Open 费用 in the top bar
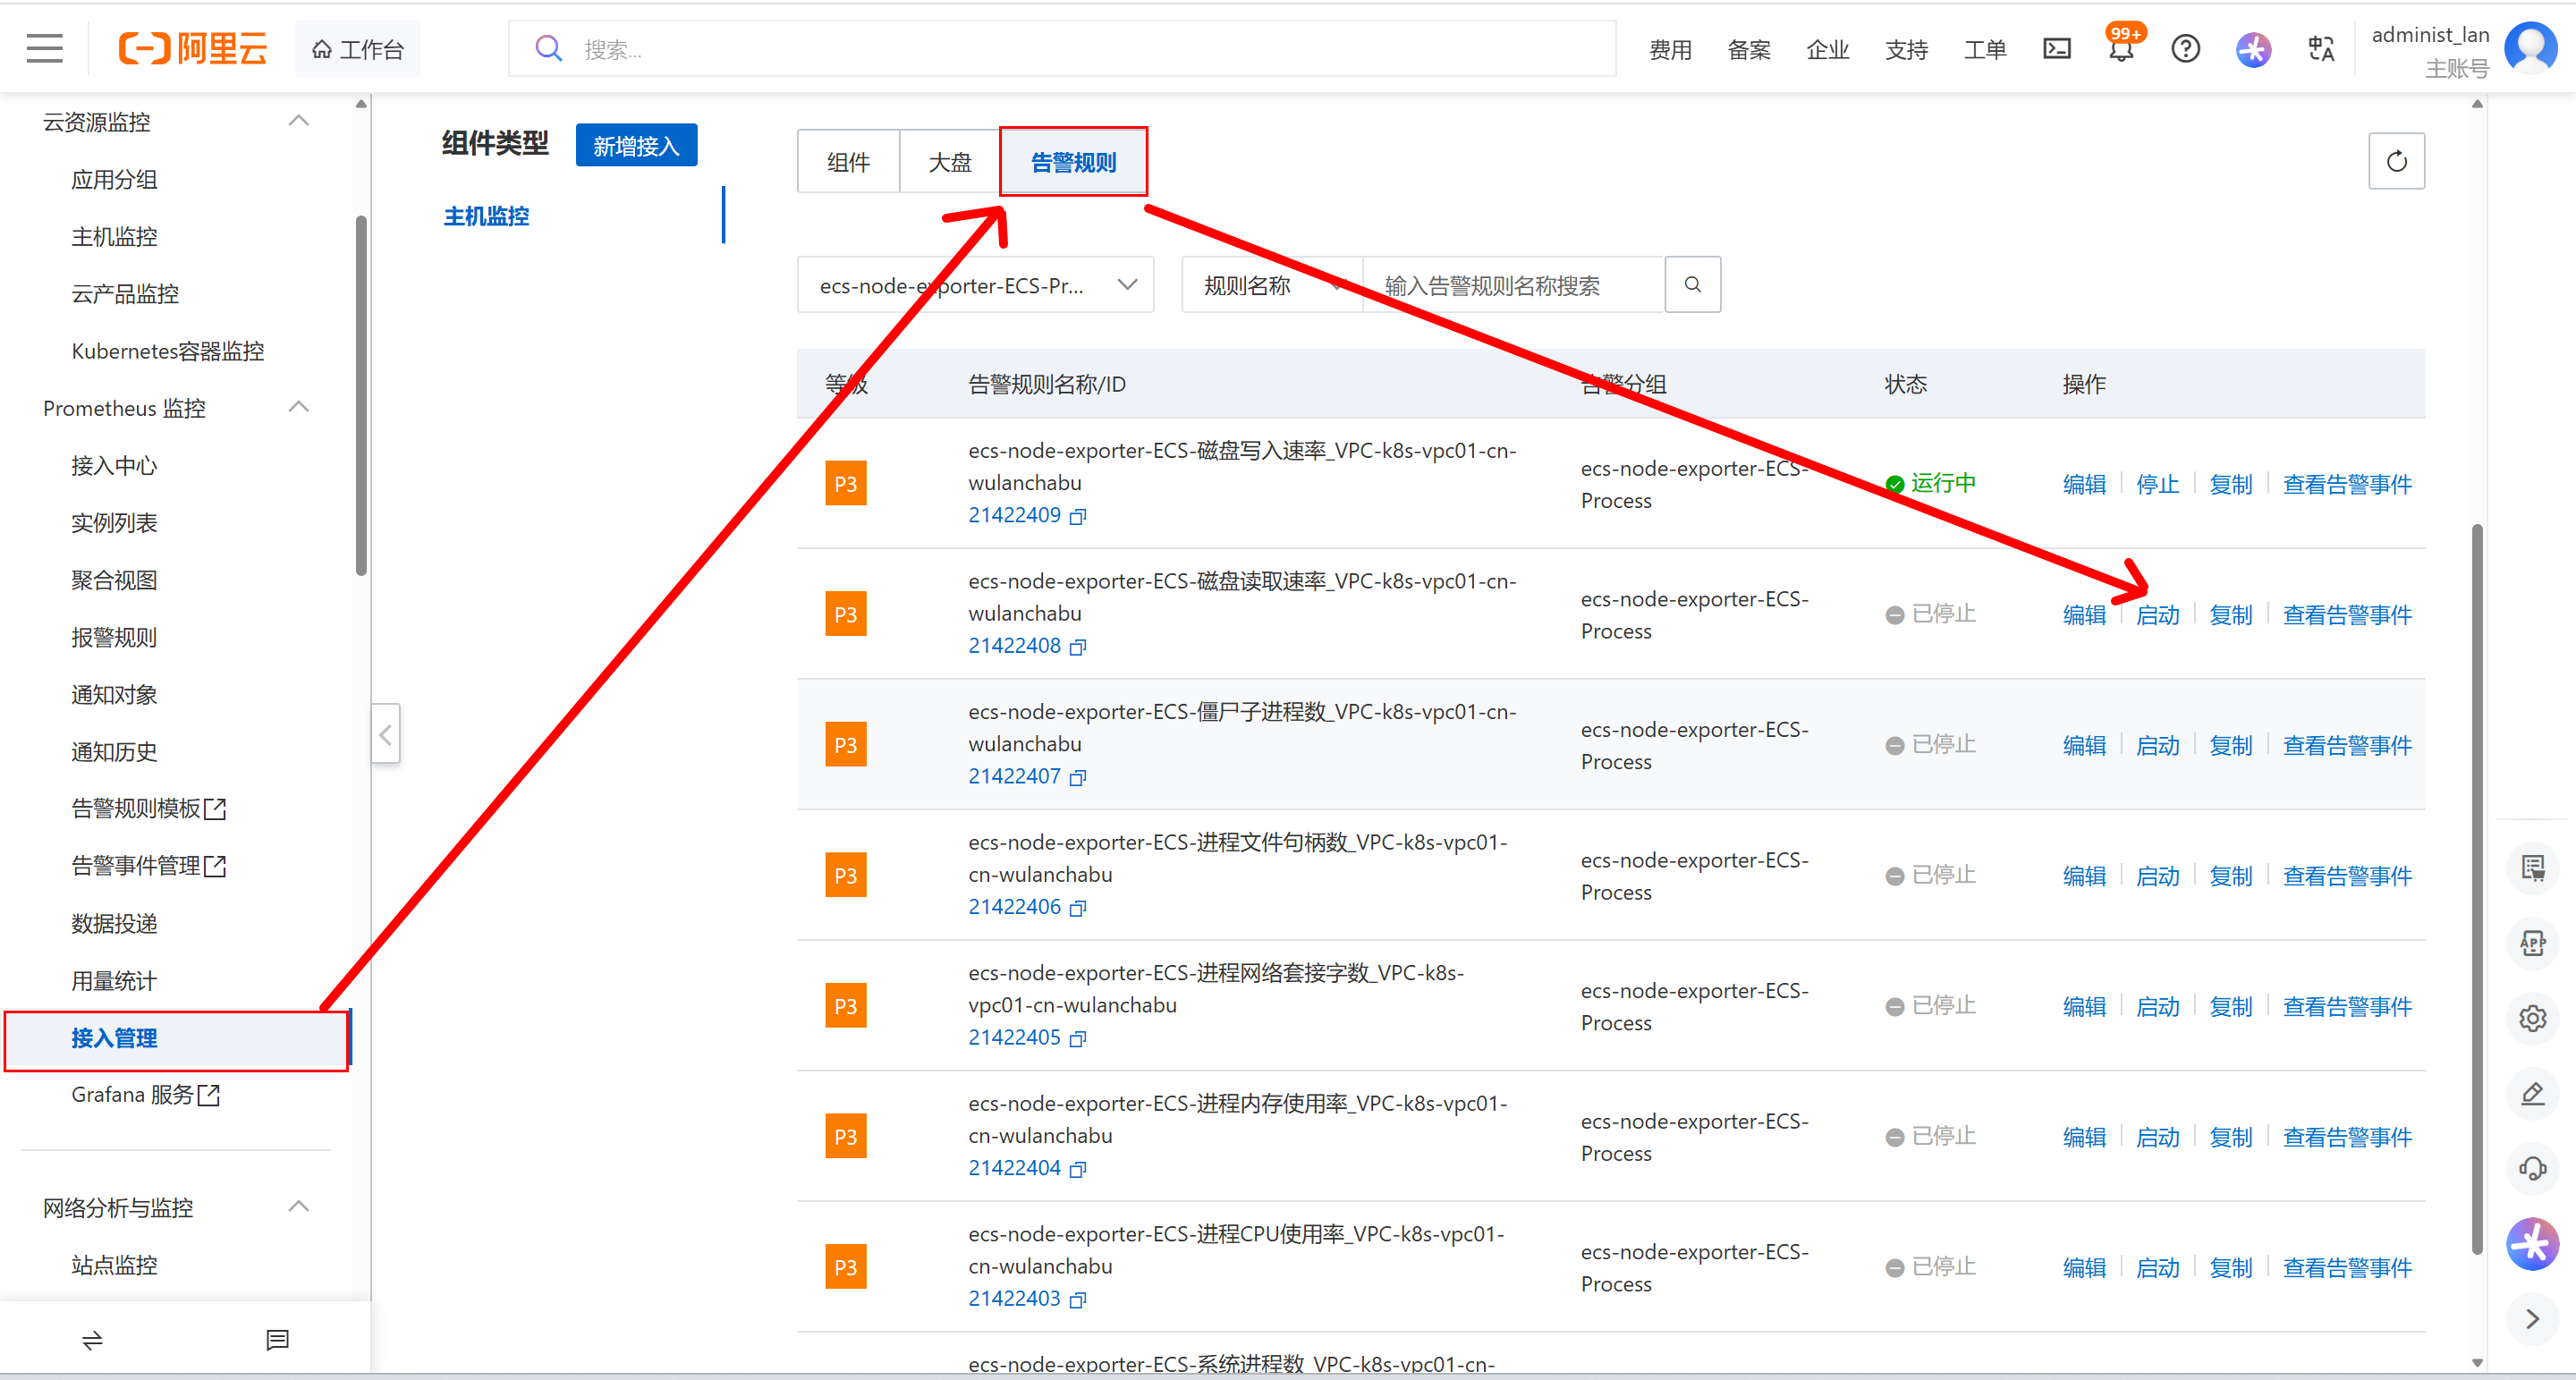 click(1670, 49)
